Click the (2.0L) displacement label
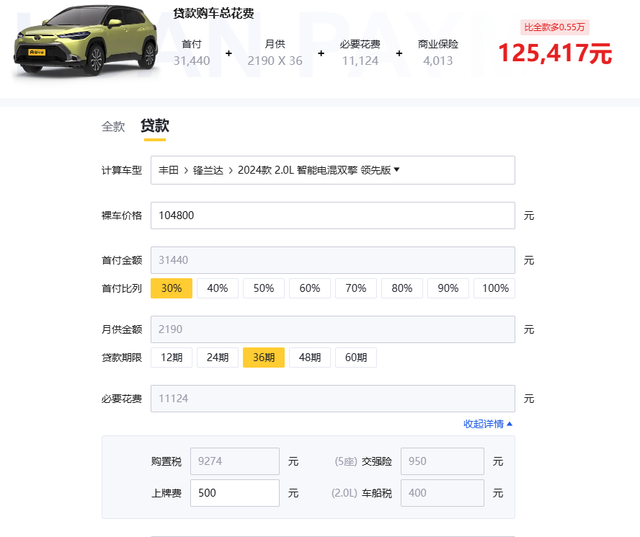Image resolution: width=640 pixels, height=537 pixels. tap(344, 493)
